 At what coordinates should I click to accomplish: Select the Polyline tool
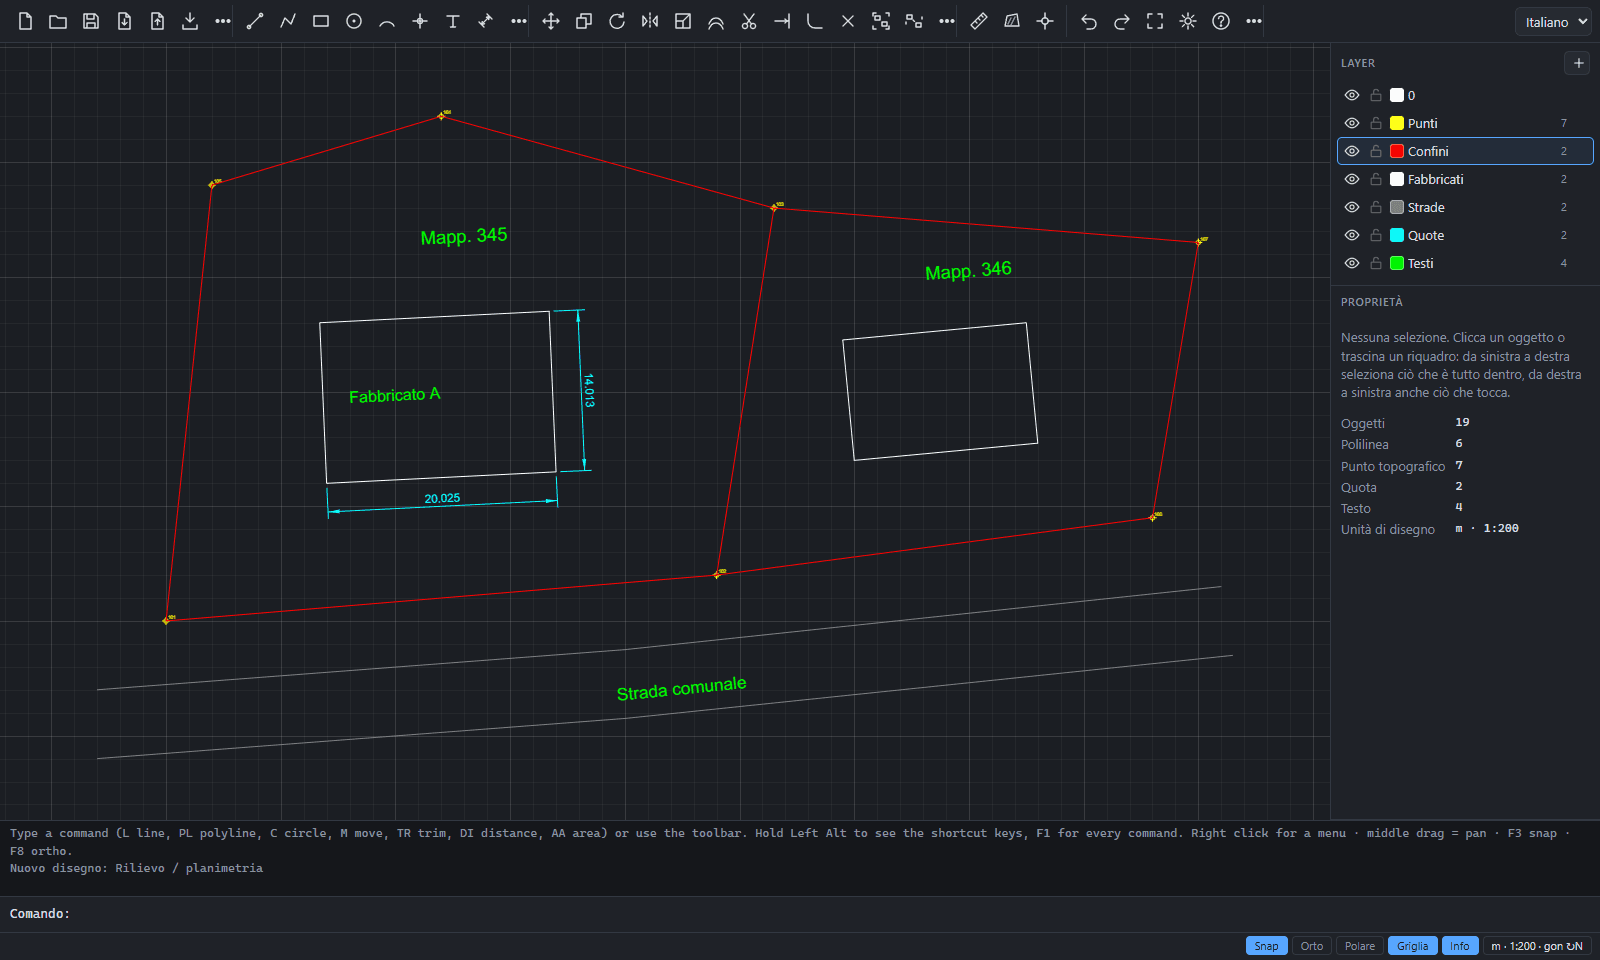(x=288, y=21)
